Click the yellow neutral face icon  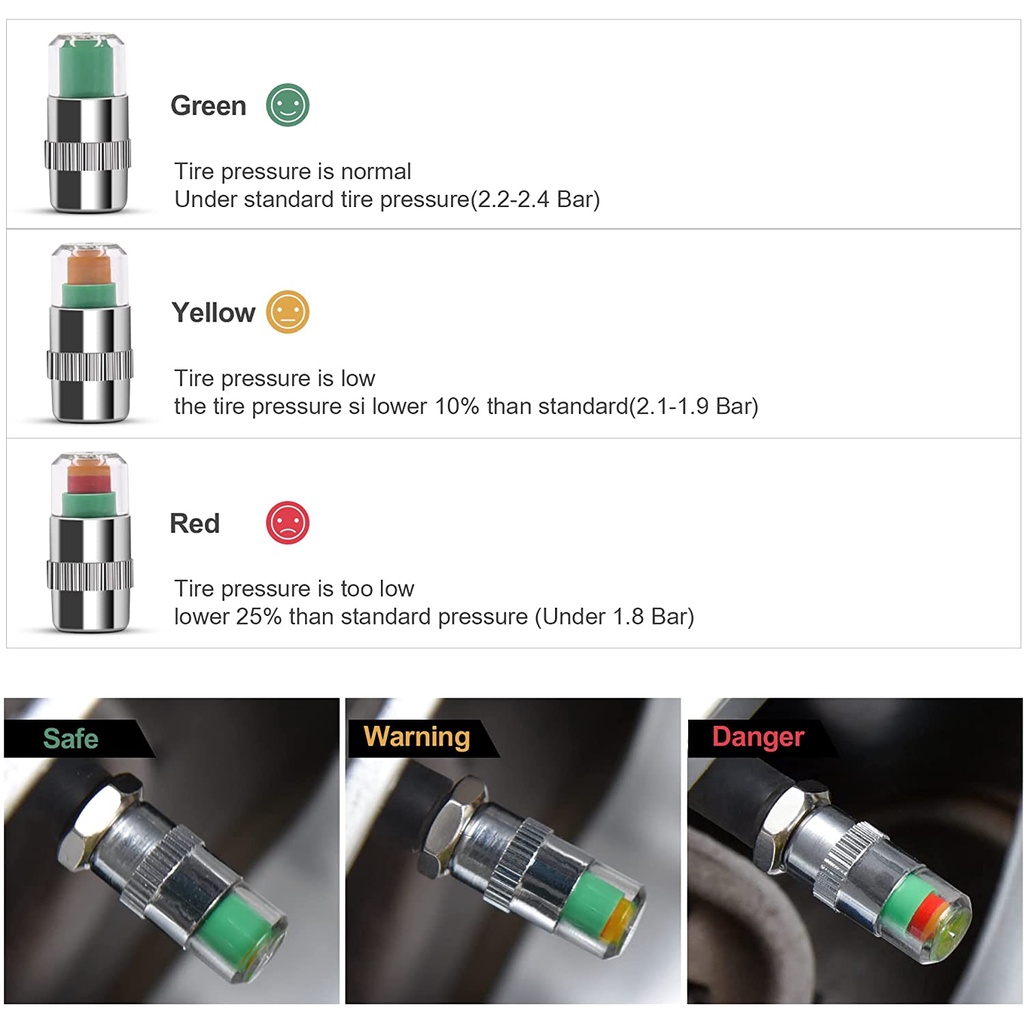click(x=287, y=312)
